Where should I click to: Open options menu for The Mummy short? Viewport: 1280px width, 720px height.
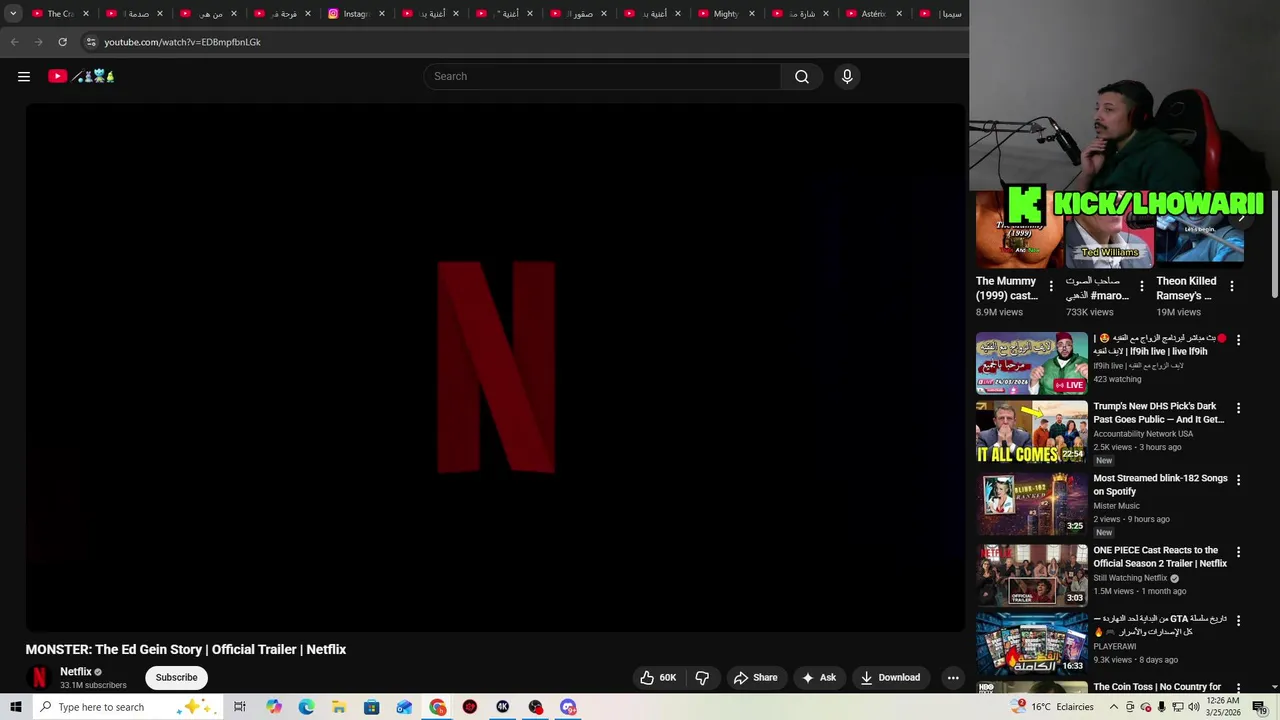(1050, 286)
